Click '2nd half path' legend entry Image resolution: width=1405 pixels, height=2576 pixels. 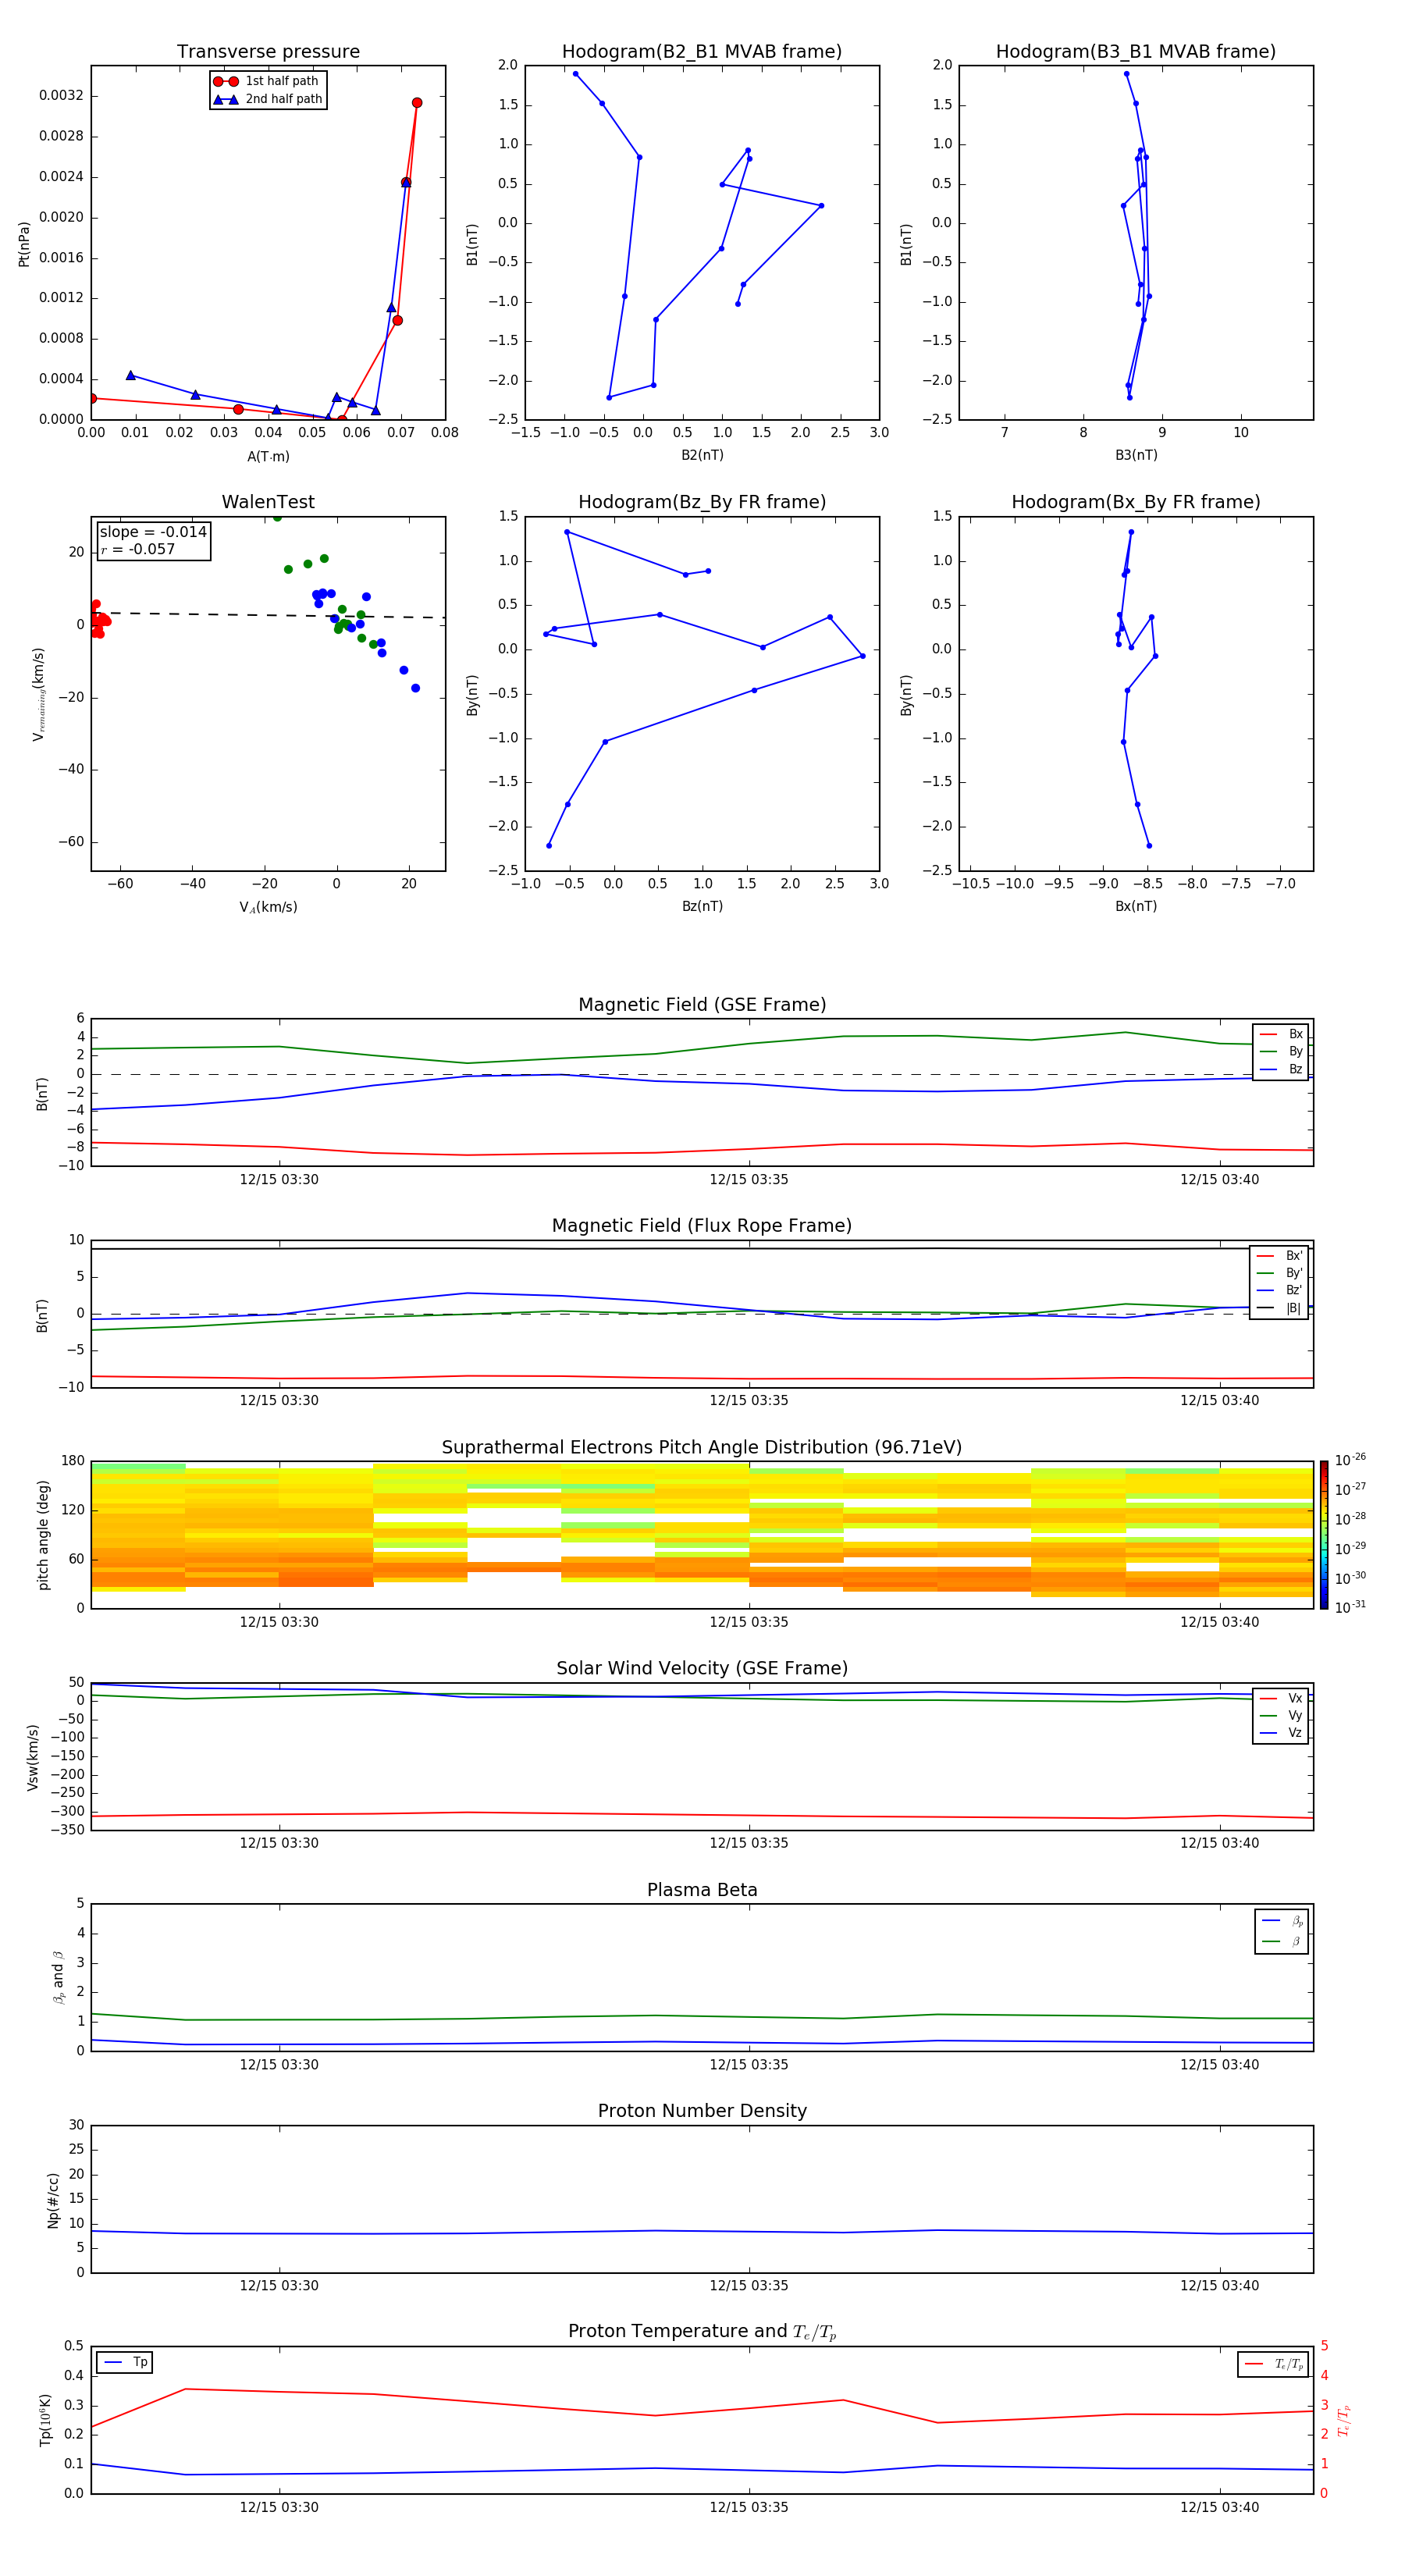(x=267, y=99)
